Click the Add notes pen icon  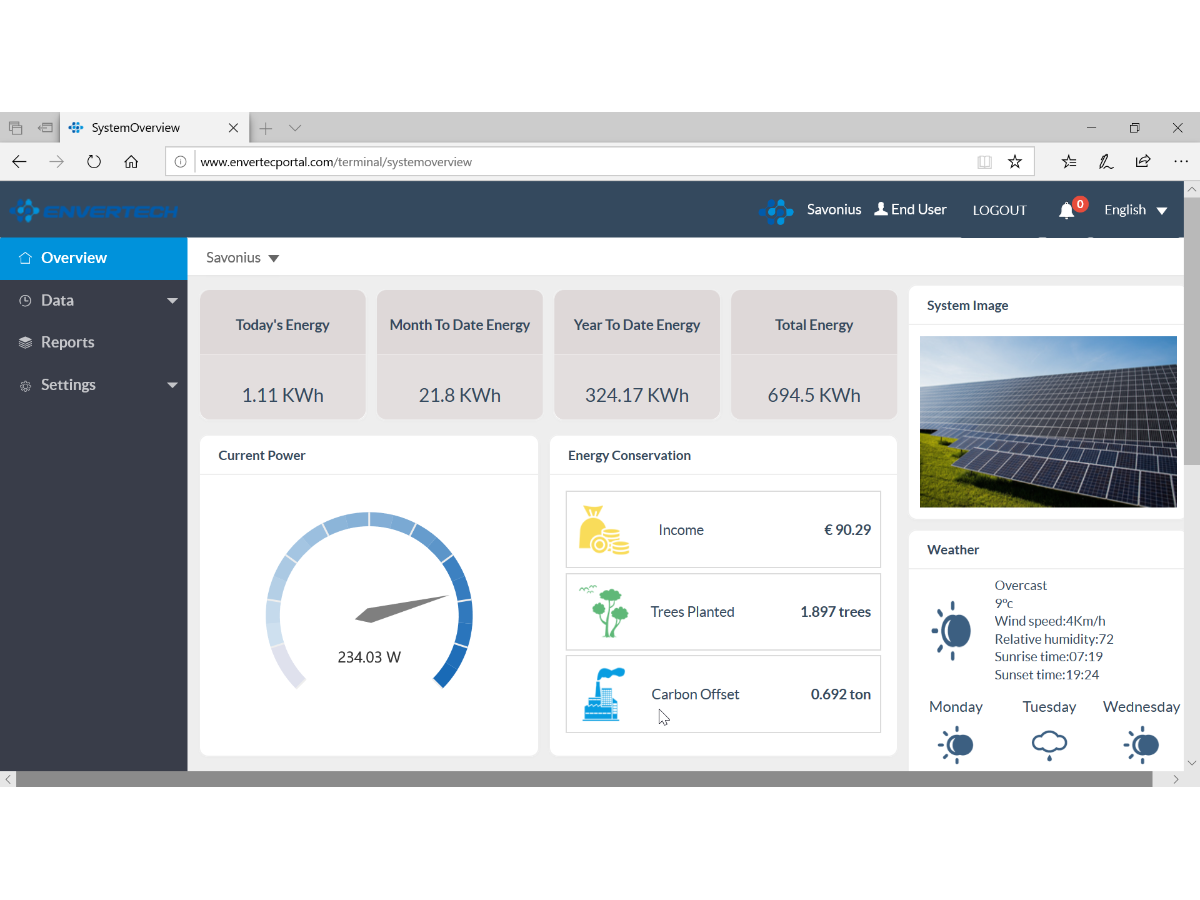click(1106, 161)
